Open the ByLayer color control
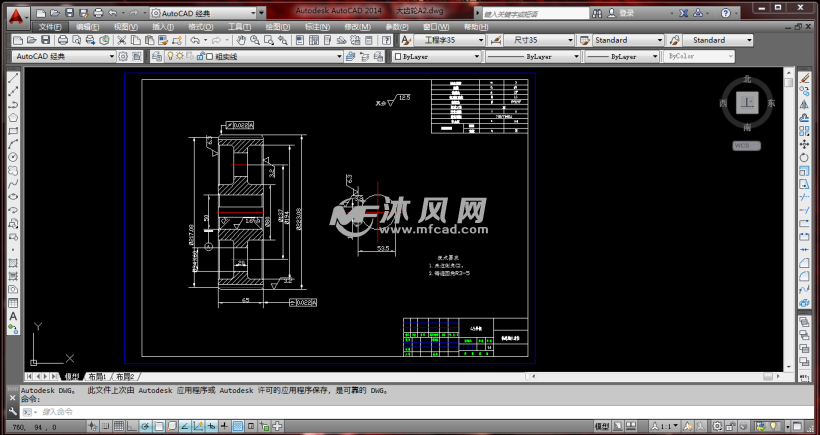This screenshot has width=820, height=435. pos(436,57)
